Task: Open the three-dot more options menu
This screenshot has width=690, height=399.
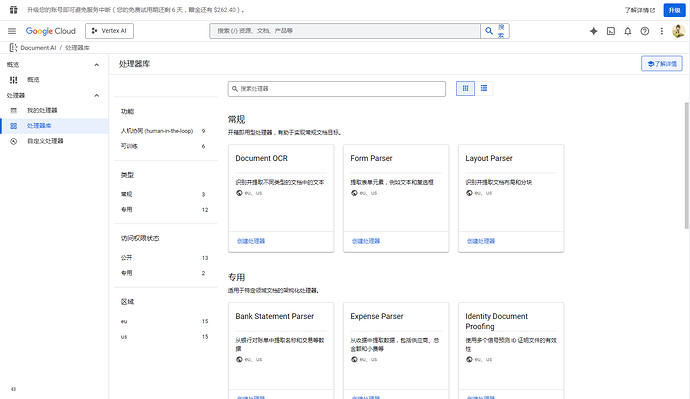Action: point(661,31)
